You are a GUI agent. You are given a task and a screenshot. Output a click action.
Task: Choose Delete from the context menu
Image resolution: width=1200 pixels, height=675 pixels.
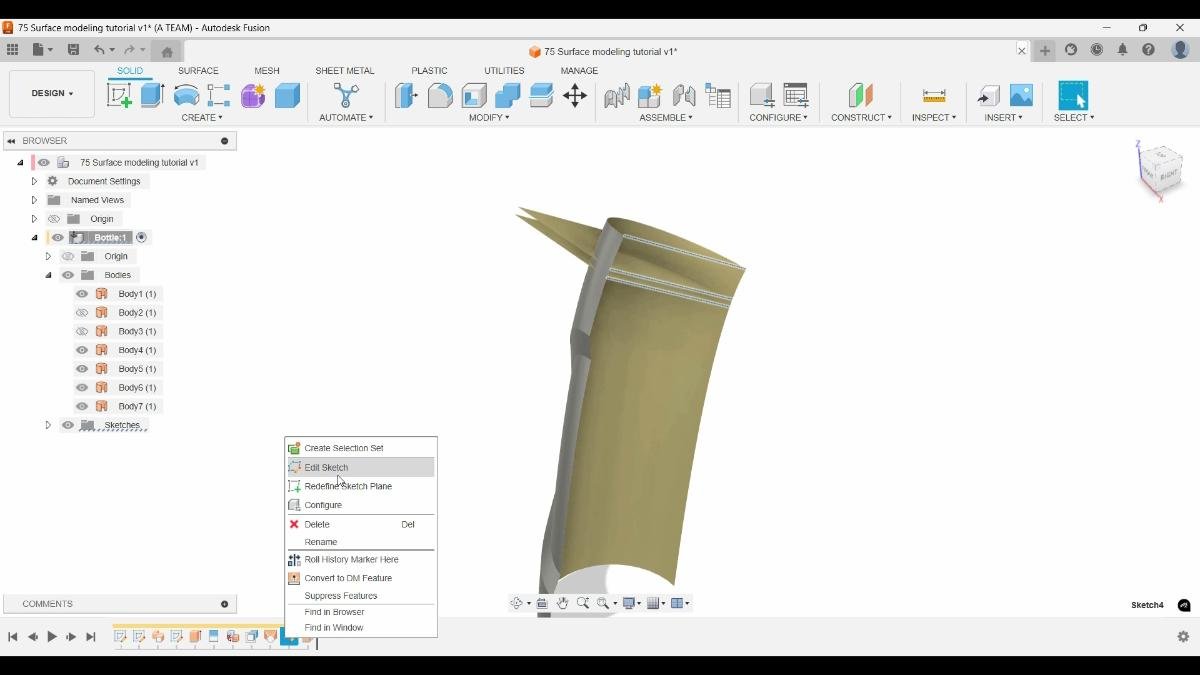pyautogui.click(x=361, y=524)
